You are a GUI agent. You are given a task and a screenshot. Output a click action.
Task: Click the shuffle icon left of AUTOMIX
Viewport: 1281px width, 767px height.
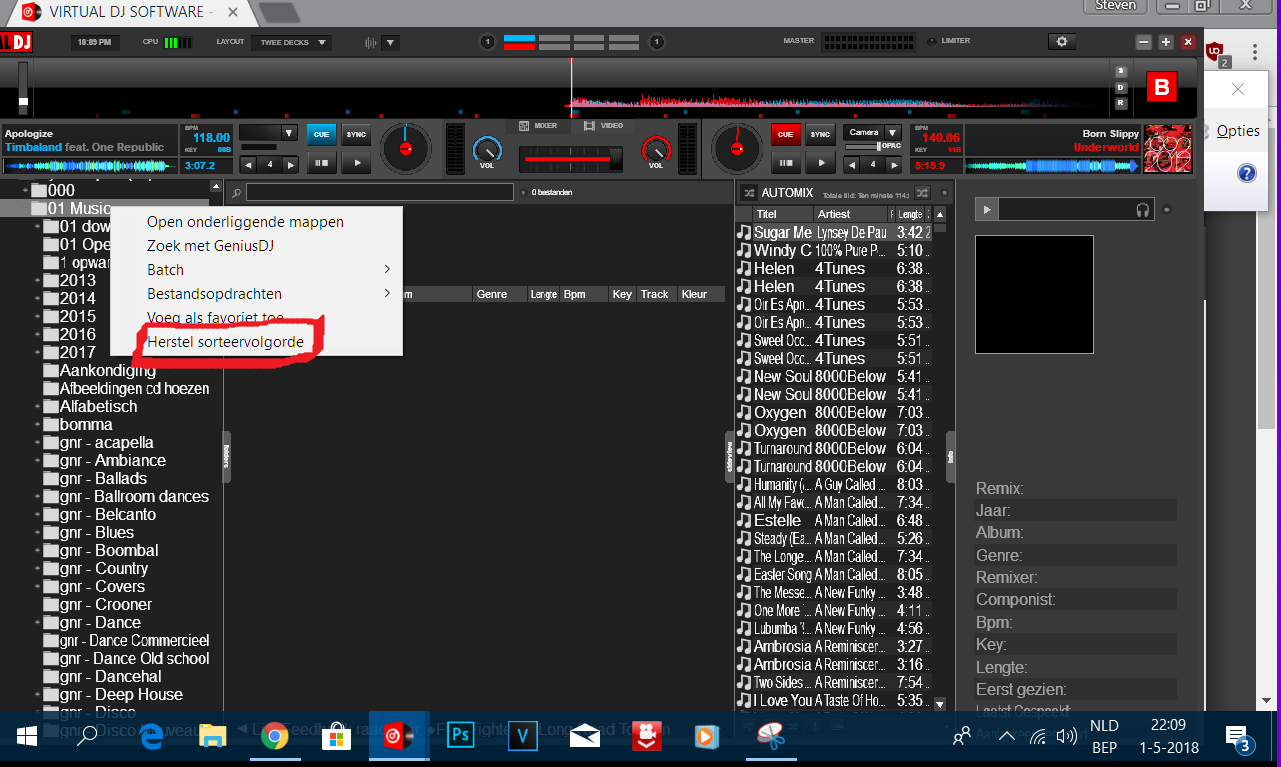coord(747,192)
